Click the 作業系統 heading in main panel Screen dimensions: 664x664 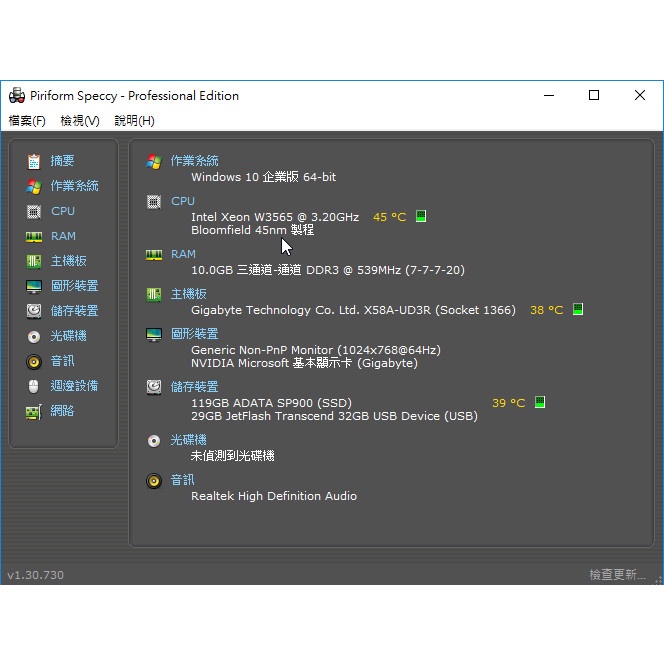[x=194, y=161]
